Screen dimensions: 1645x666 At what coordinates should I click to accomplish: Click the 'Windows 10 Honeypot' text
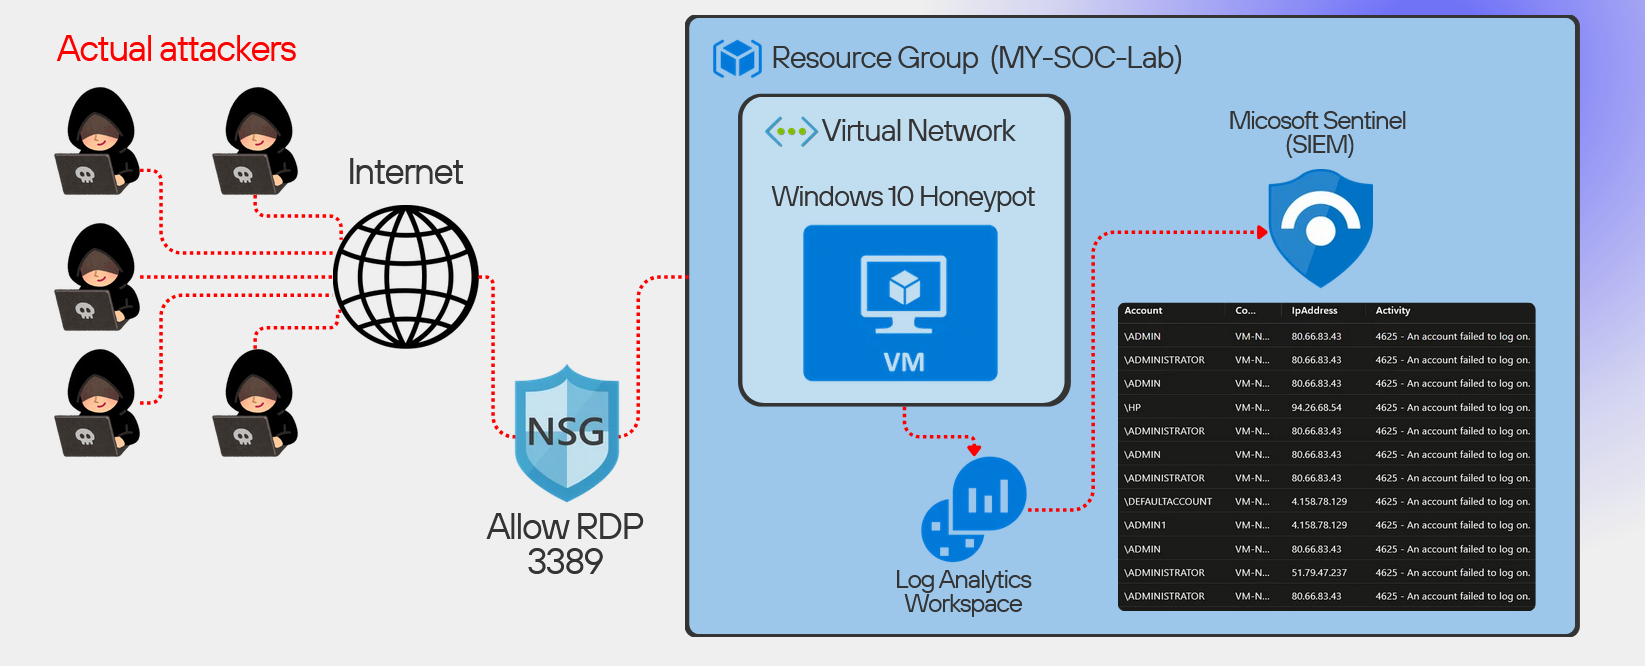pos(903,197)
